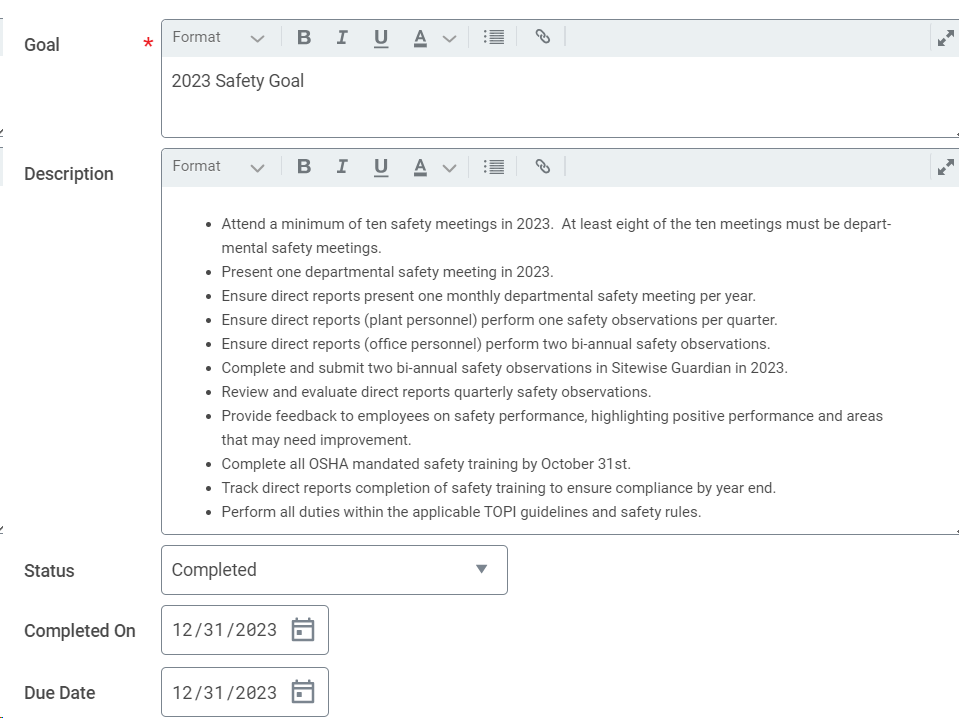Maximize the Description editor with expand icon
The image size is (959, 718).
946,167
